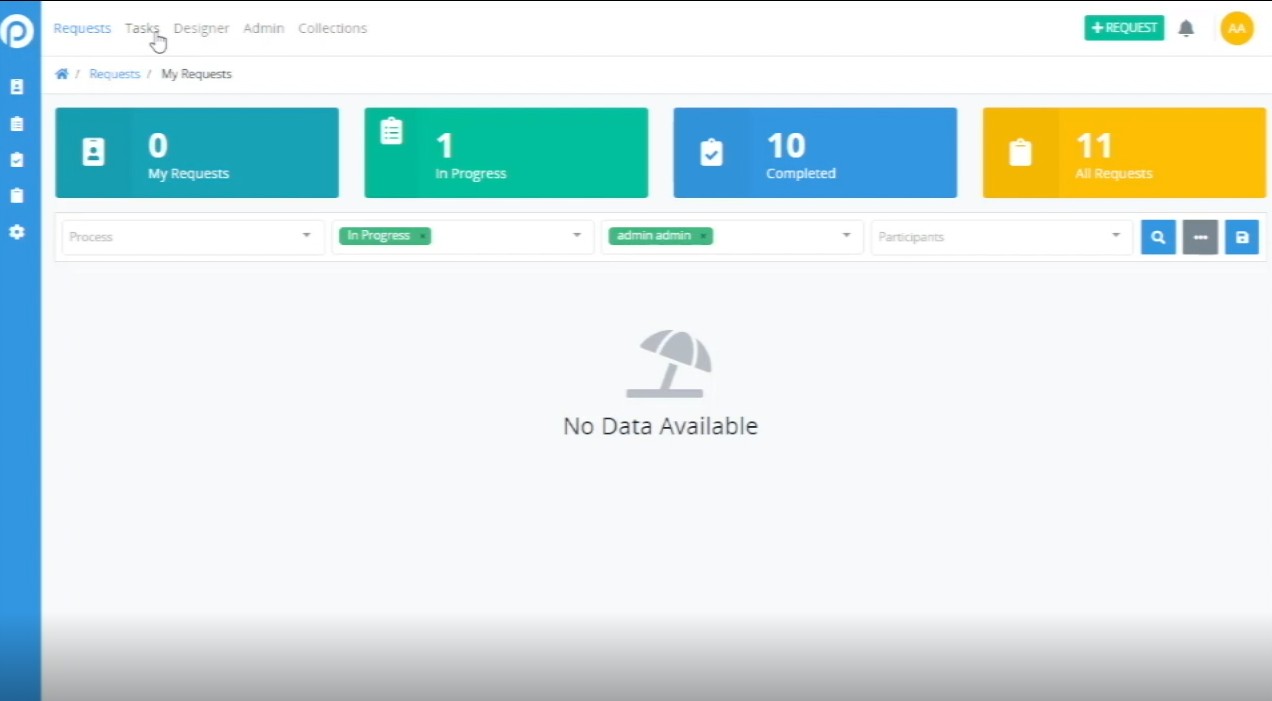Viewport: 1272px width, 701px height.
Task: Expand the Process dropdown
Action: pos(306,236)
